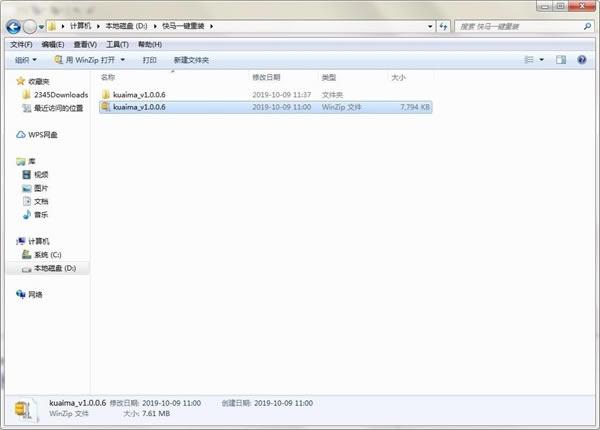Click the star icon beside 收藏夹

click(x=21, y=81)
